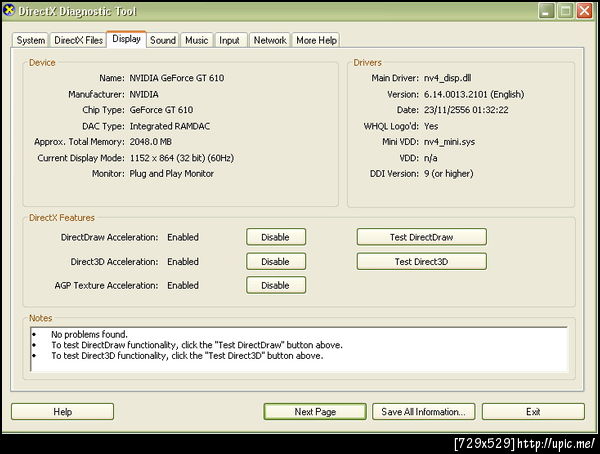Click the note about testing DirectDraw functionality
This screenshot has height=454, width=600.
click(x=197, y=345)
